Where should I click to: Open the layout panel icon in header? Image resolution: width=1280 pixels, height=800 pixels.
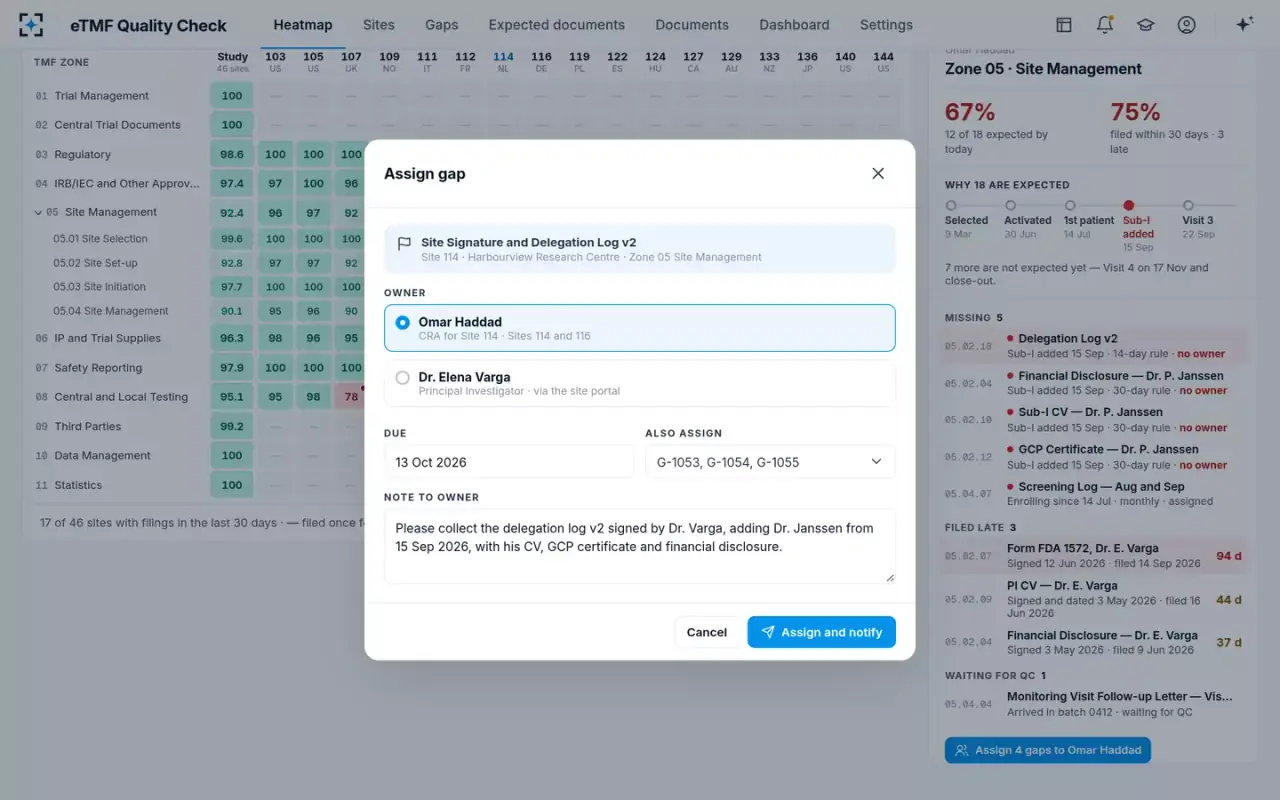coord(1064,25)
